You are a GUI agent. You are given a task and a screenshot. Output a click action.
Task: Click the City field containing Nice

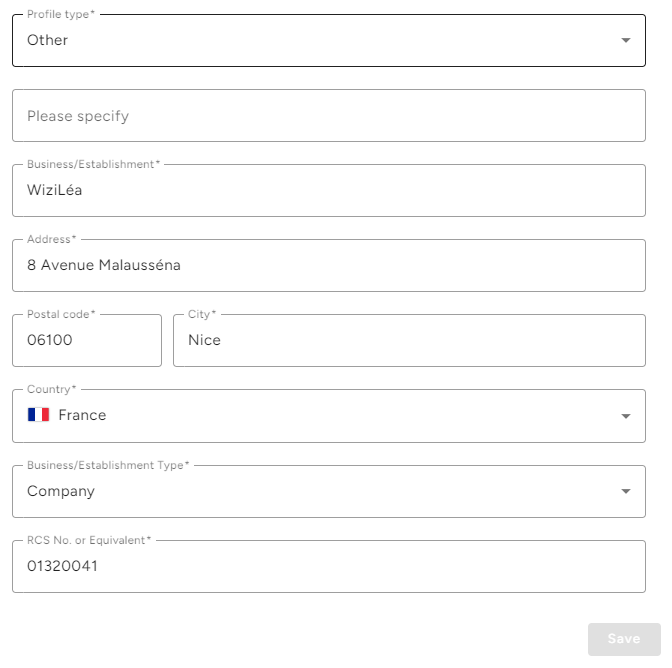(408, 341)
